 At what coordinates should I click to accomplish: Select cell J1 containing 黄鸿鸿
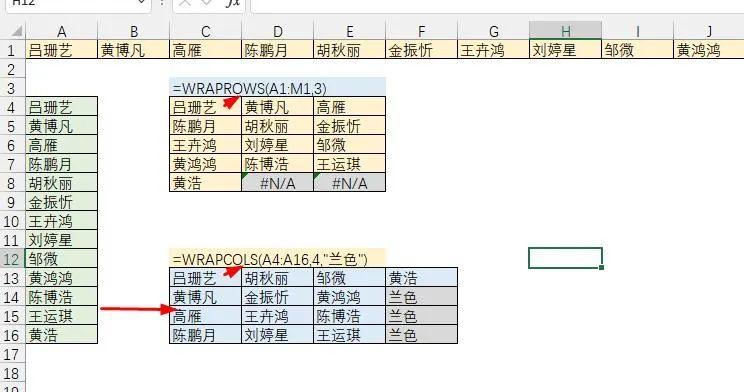coord(709,50)
